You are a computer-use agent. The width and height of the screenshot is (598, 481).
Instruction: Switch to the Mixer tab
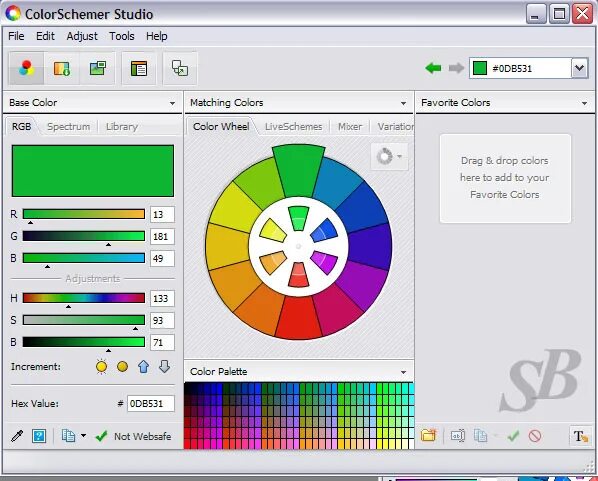coord(350,127)
